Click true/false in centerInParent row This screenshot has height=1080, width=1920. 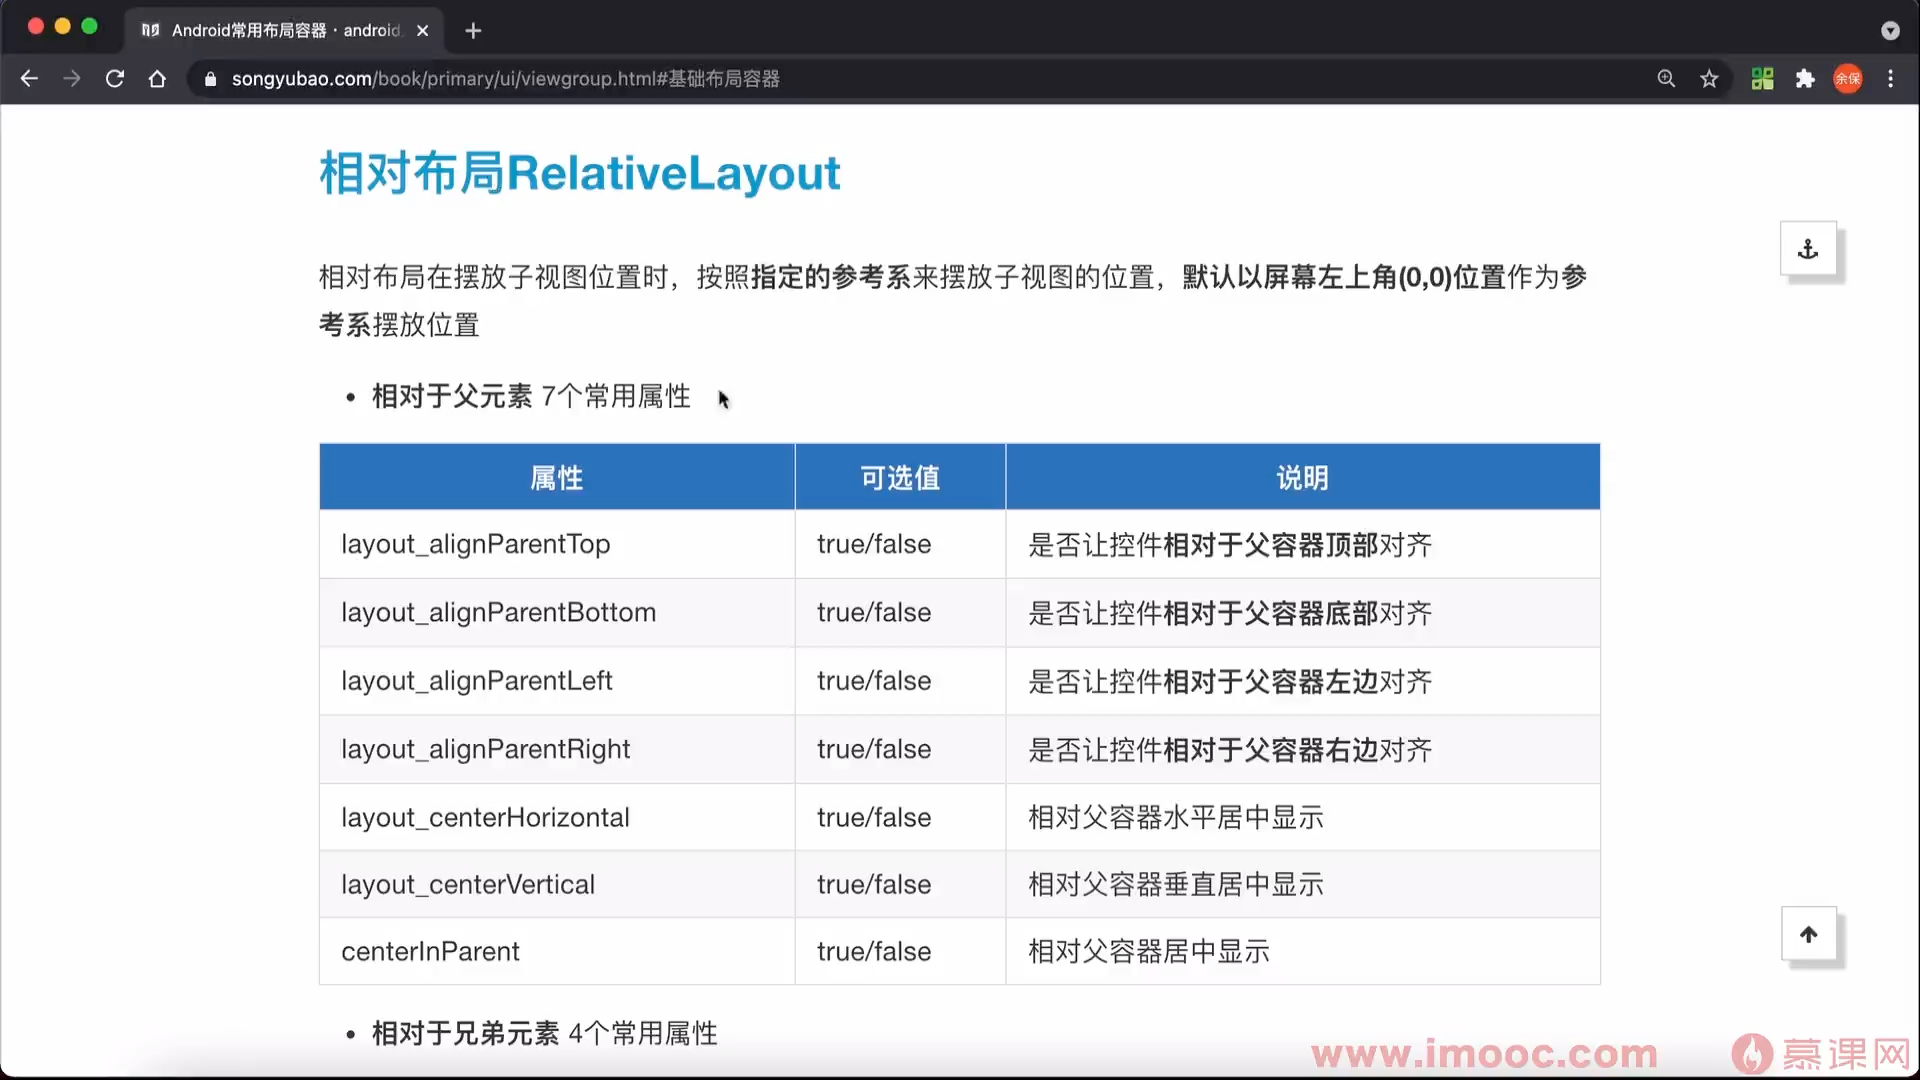pos(874,951)
